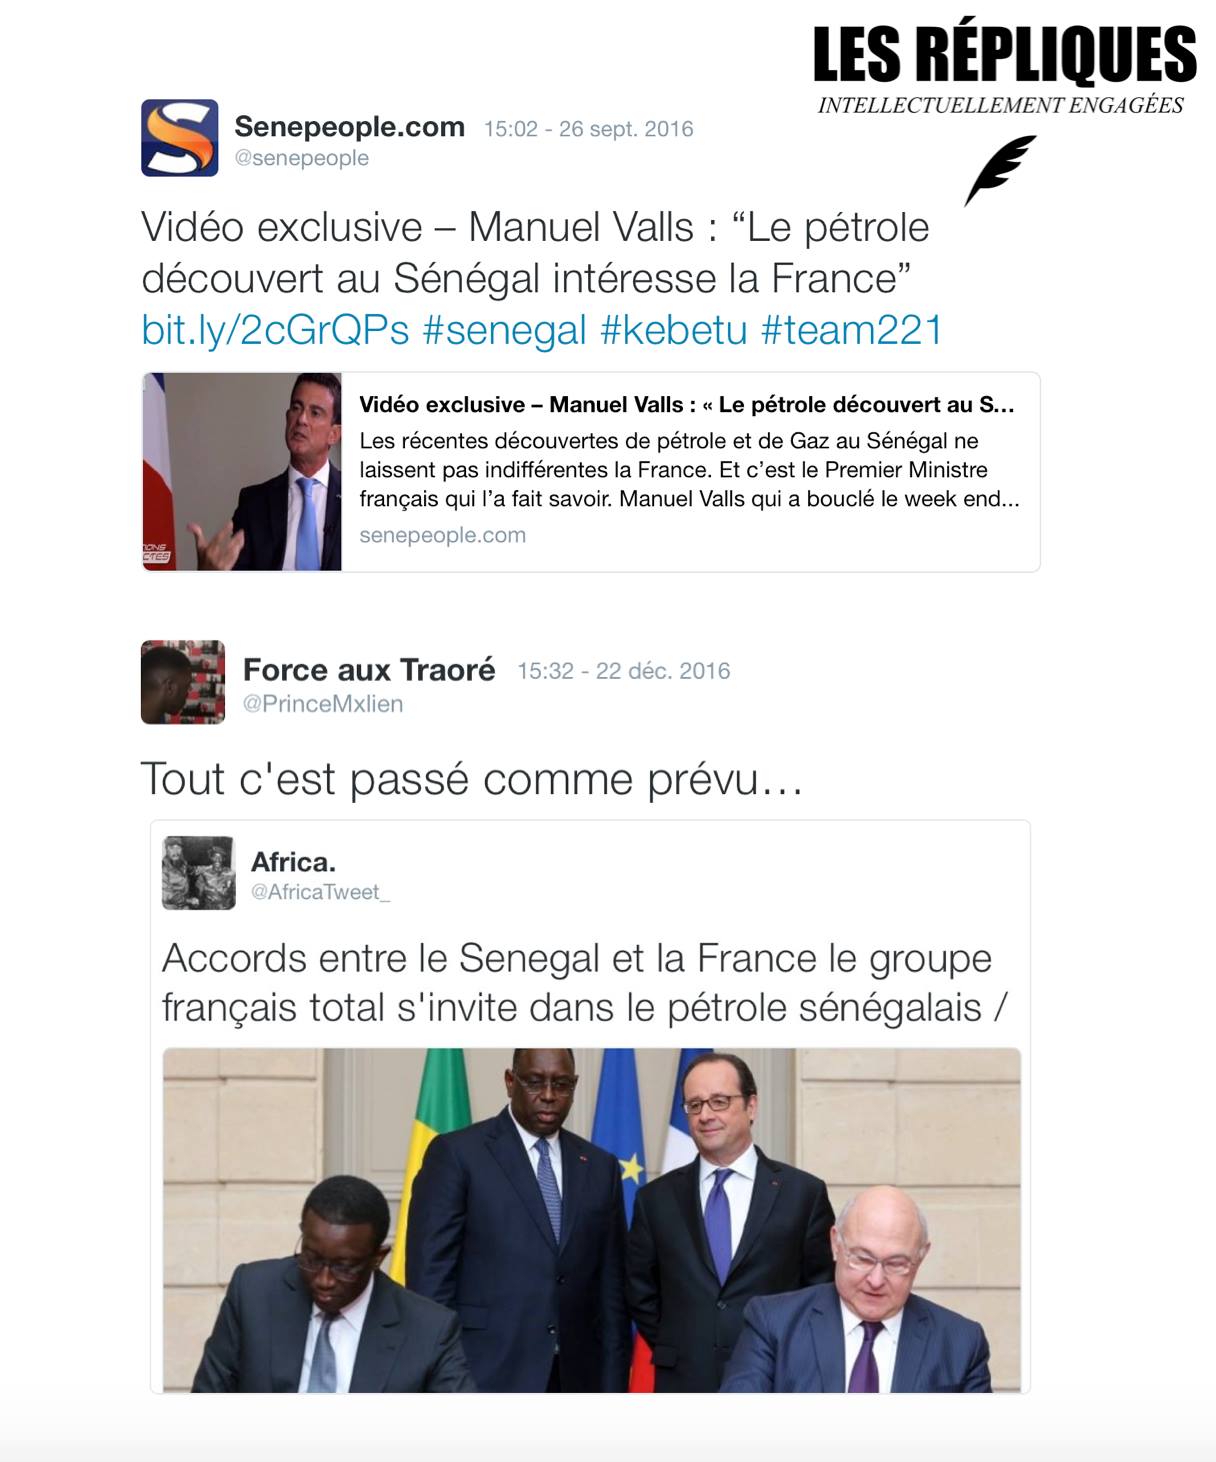The width and height of the screenshot is (1216, 1462).
Task: Open the quoted tweet about Total accords
Action: click(590, 1107)
